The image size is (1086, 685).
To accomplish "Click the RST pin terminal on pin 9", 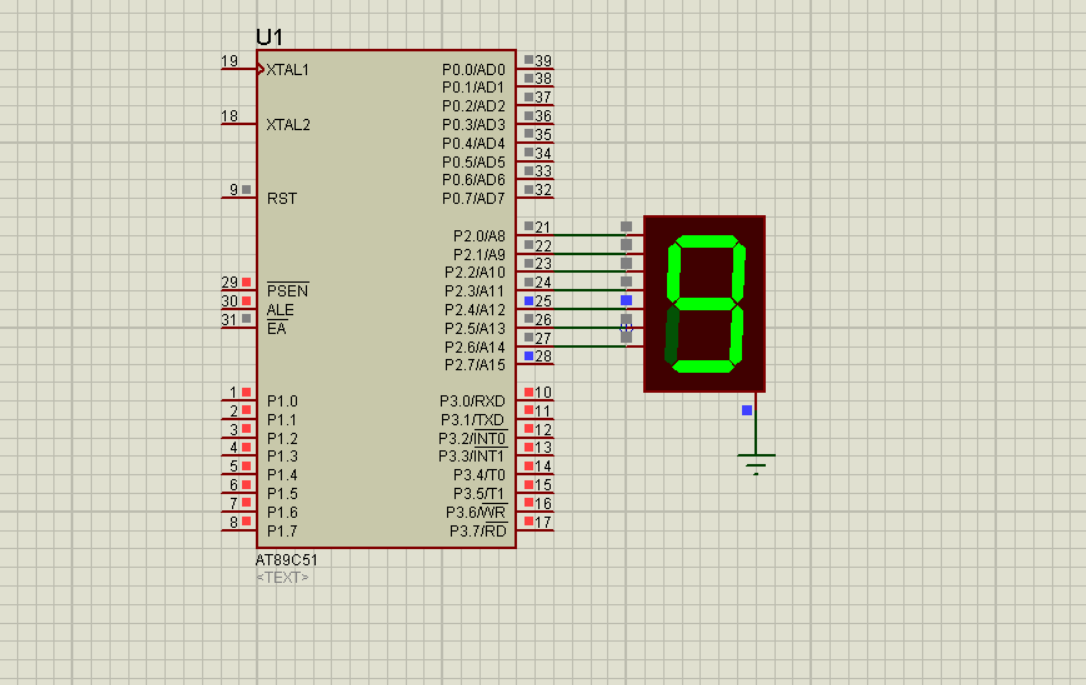I will tap(248, 191).
